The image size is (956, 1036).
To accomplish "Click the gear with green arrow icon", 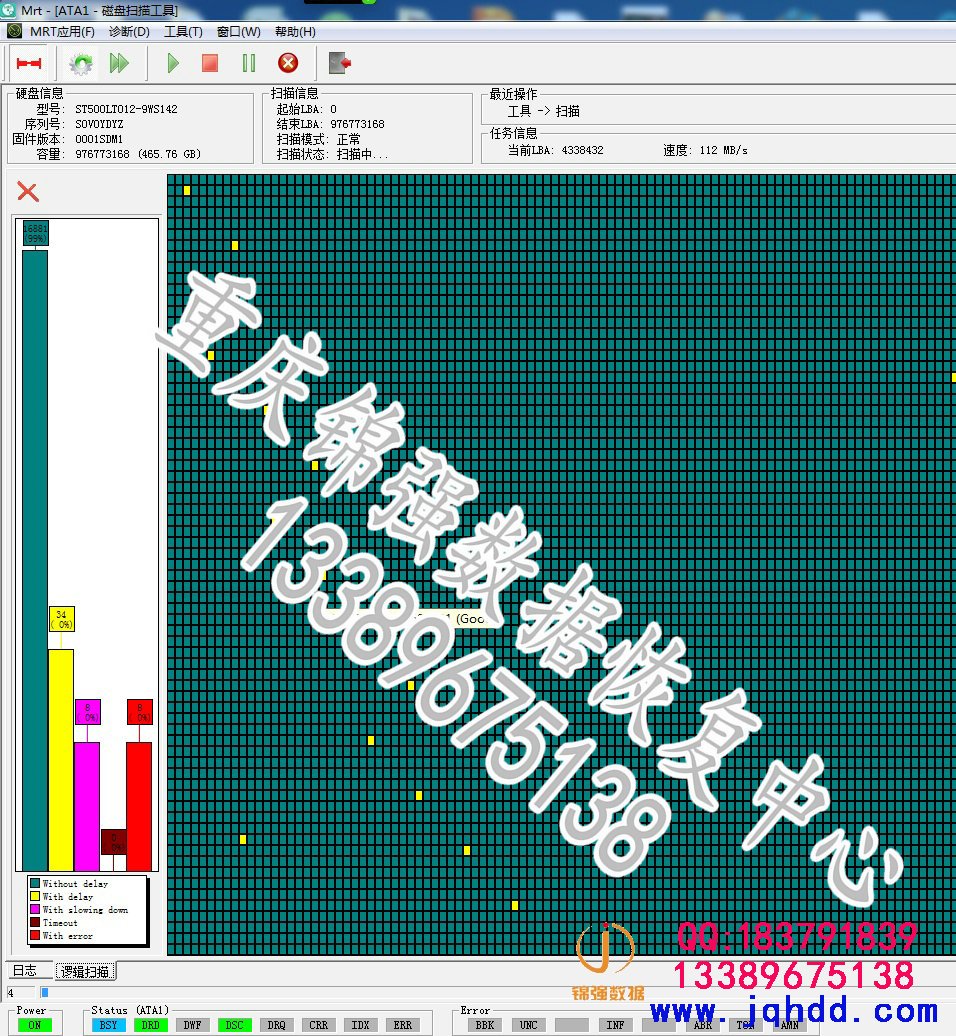I will tap(81, 63).
